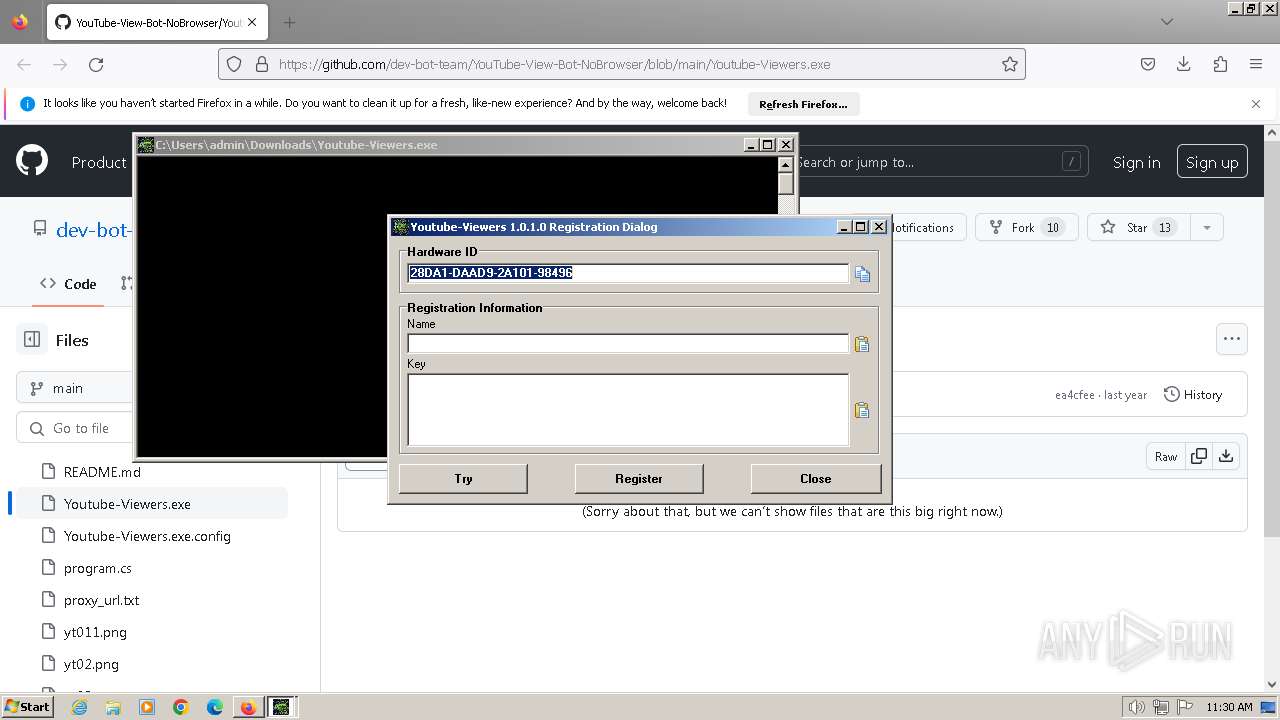Click Sign in link on GitHub
The image size is (1280, 720).
(1136, 162)
